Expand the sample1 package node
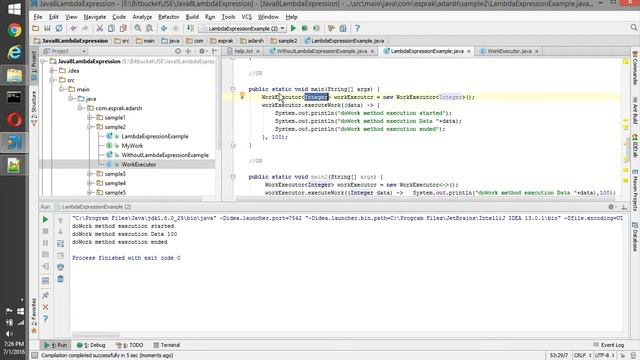Viewport: 640px width, 360px height. coord(89,118)
